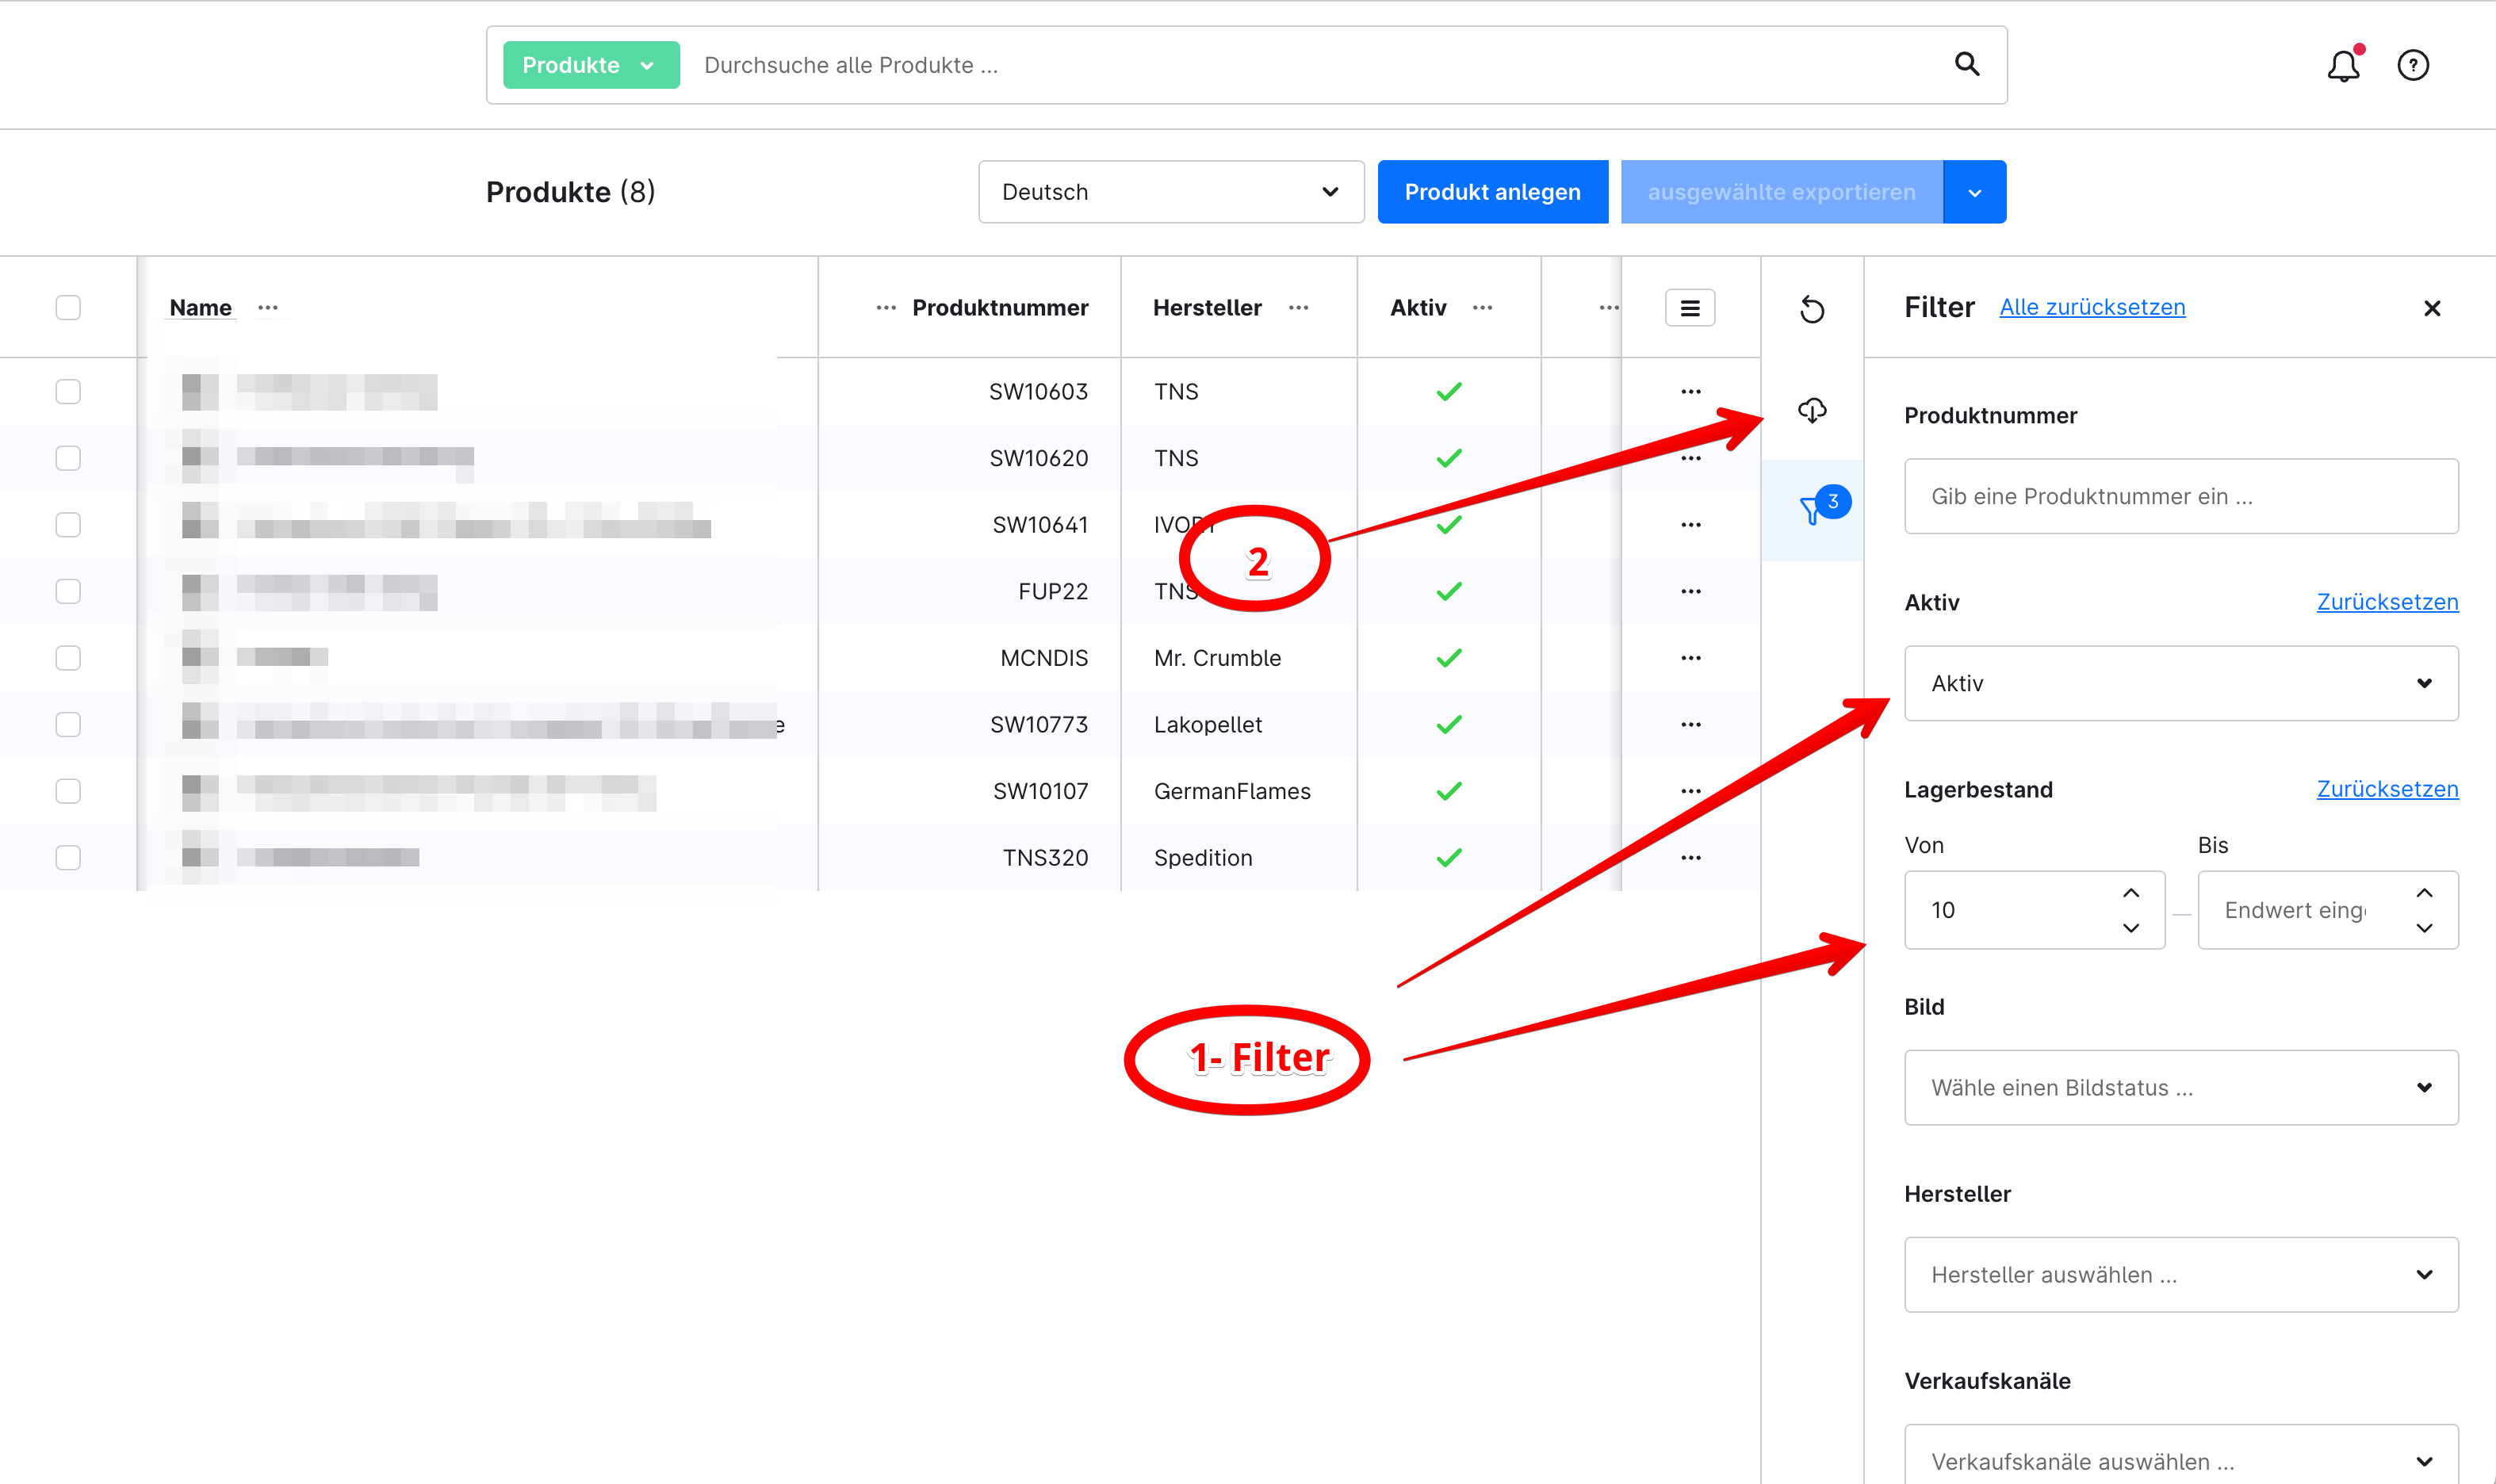
Task: Click the search magnifier icon
Action: tap(1966, 65)
